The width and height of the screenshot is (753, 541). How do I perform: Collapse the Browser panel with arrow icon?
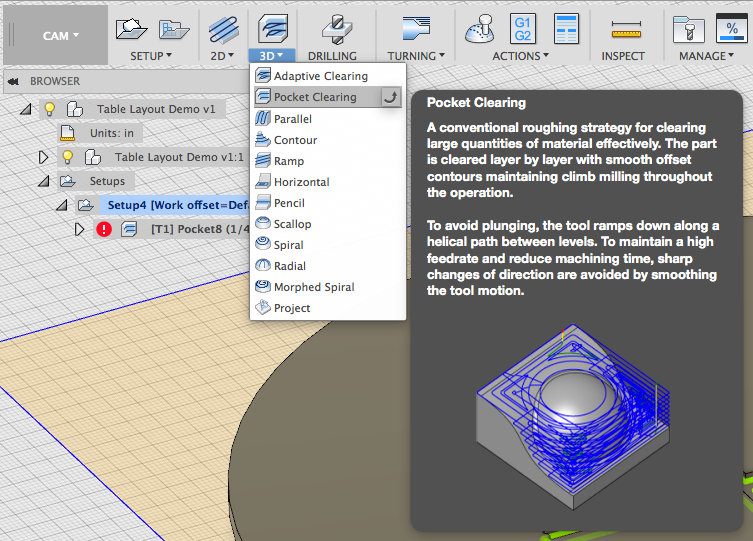pyautogui.click(x=13, y=81)
